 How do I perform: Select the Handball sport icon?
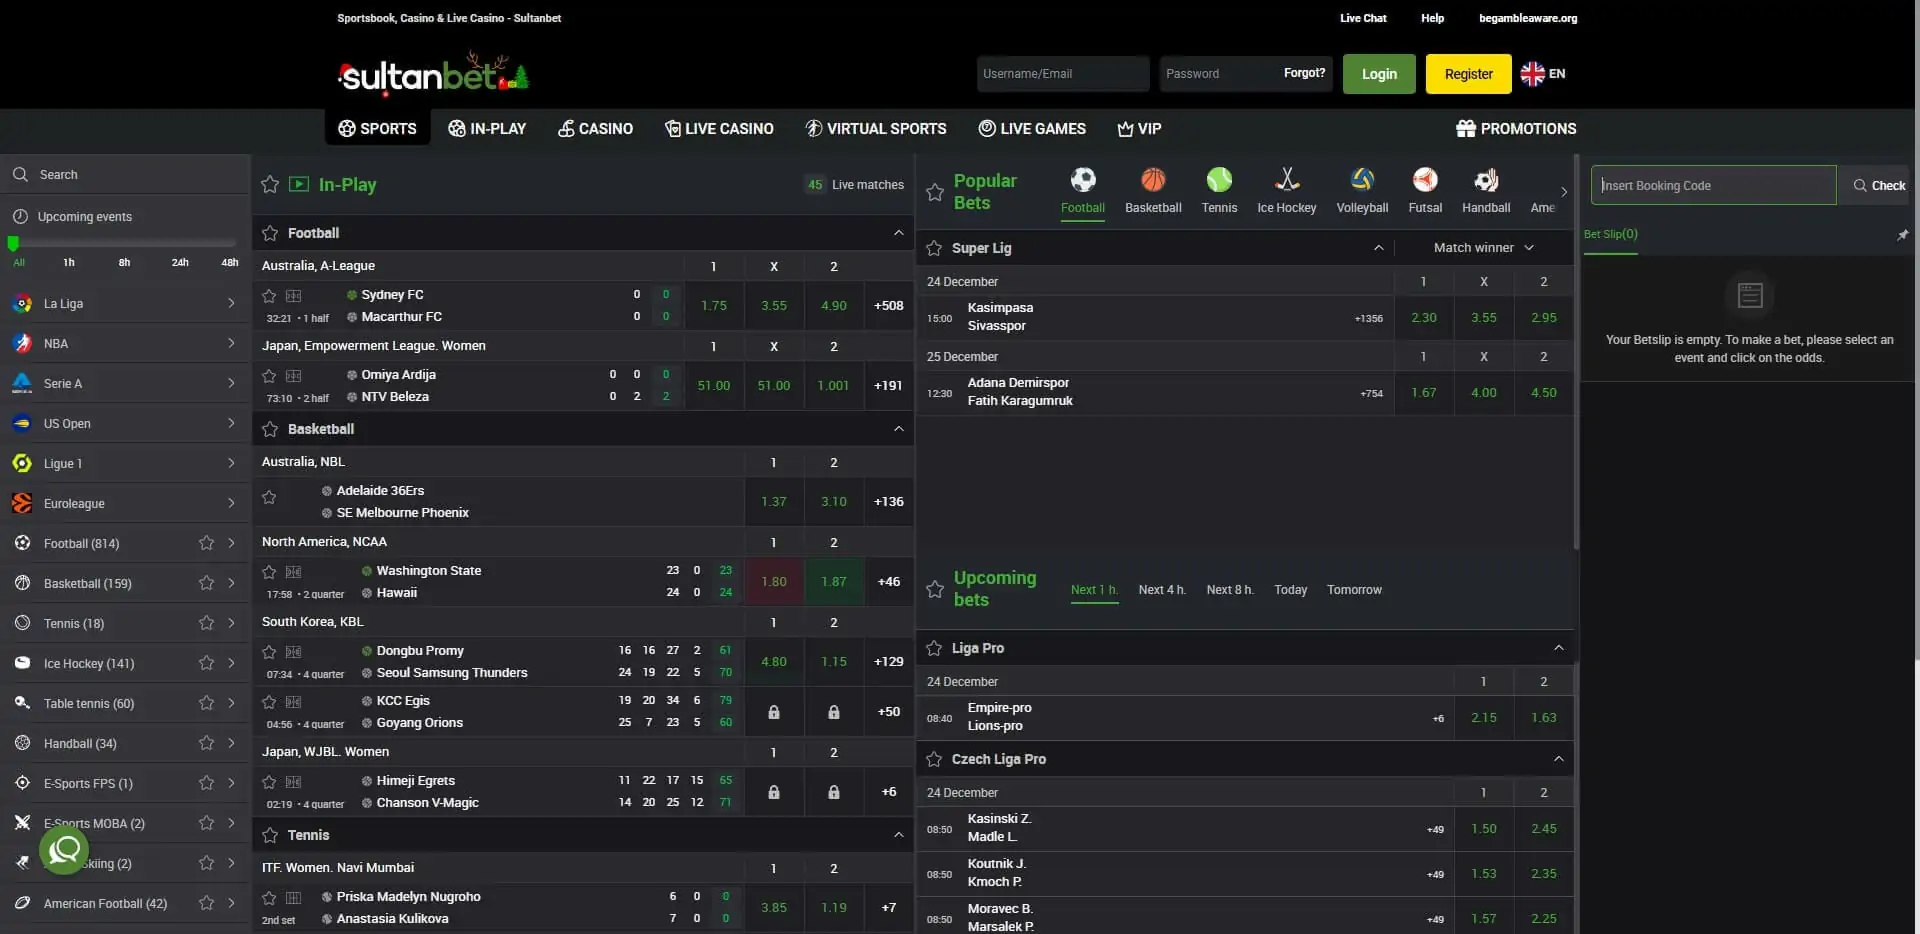(x=1486, y=181)
